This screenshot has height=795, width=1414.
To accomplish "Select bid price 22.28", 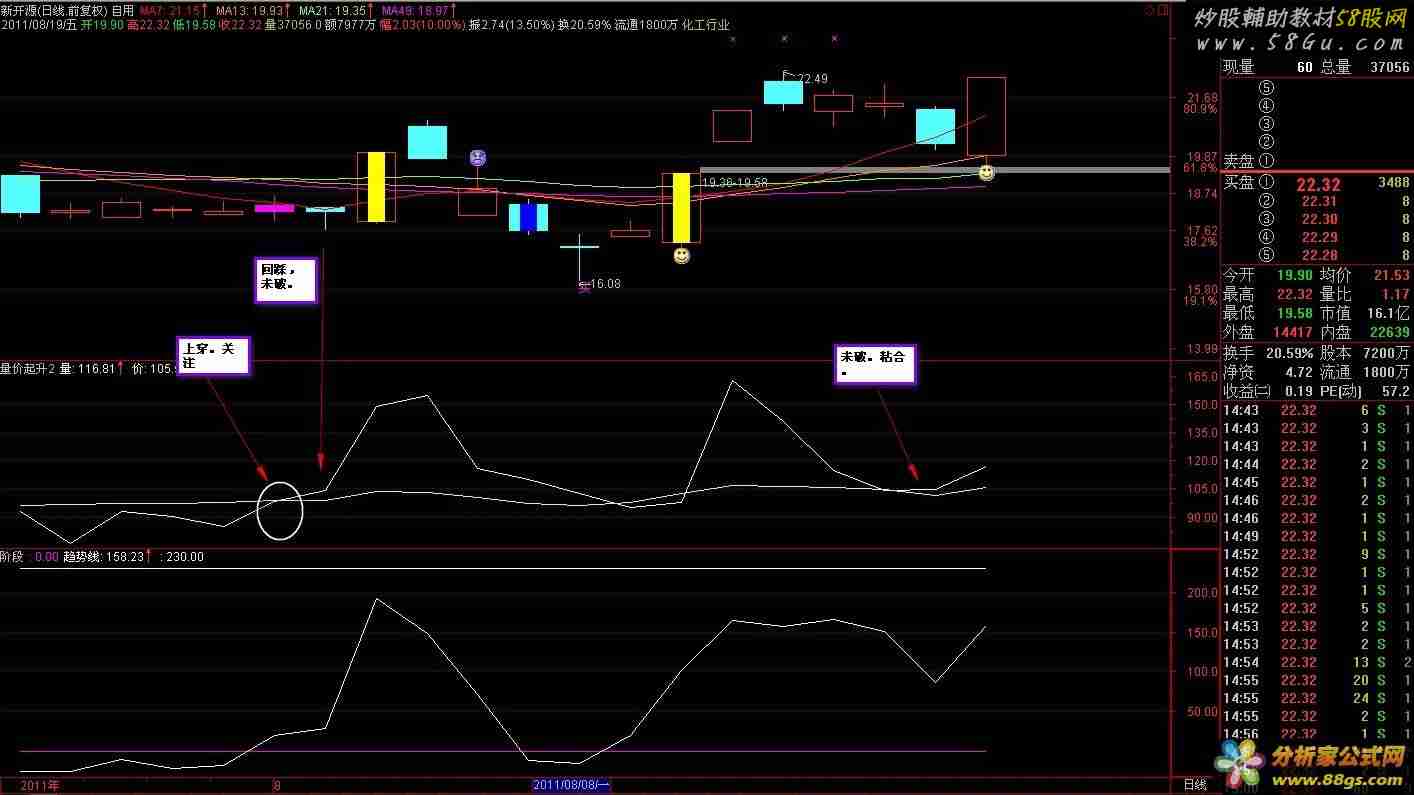I will 1319,255.
